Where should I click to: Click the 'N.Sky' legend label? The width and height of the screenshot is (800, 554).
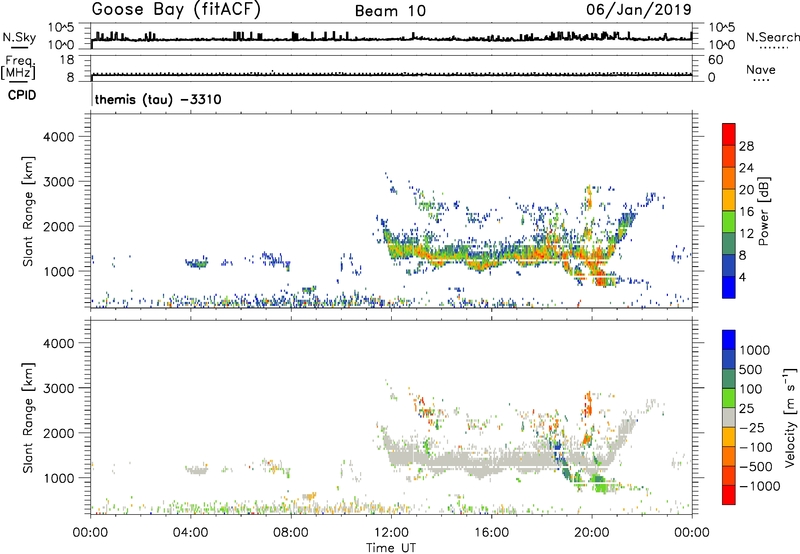pos(19,37)
